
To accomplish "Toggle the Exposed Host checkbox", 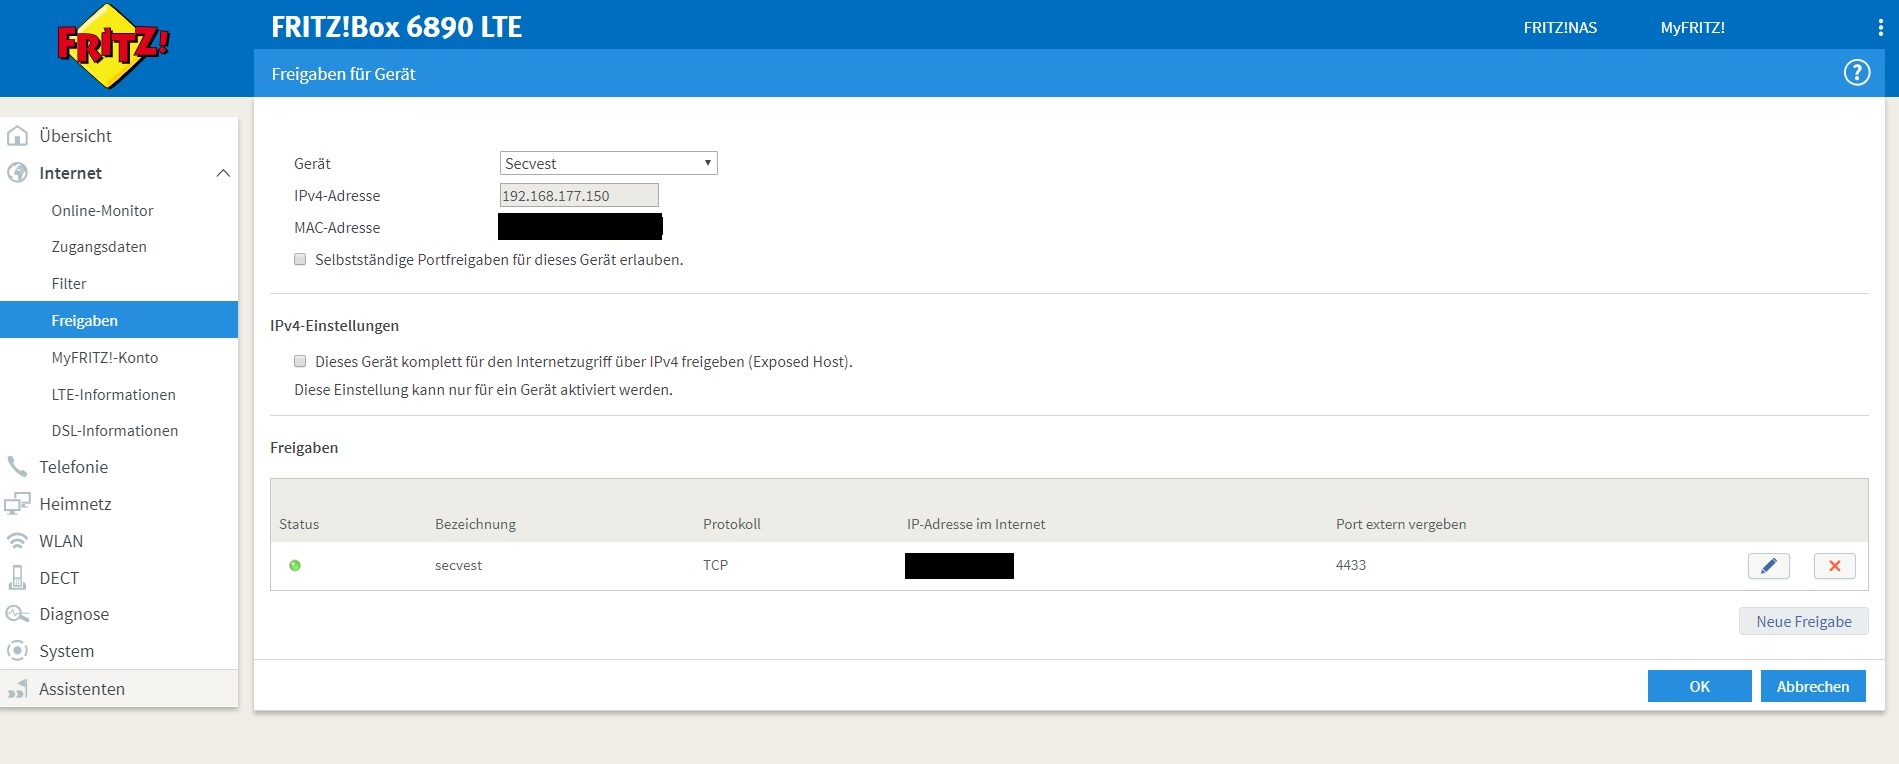I will pos(300,362).
